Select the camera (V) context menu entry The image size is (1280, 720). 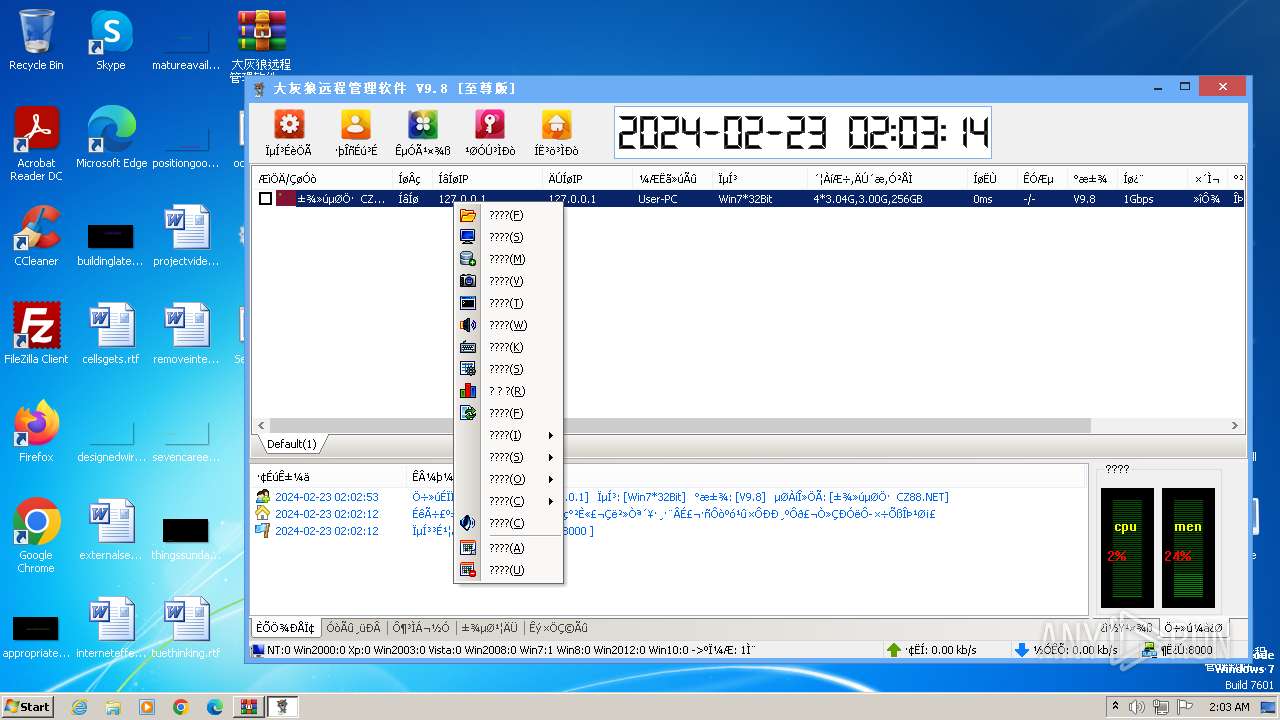coord(508,281)
